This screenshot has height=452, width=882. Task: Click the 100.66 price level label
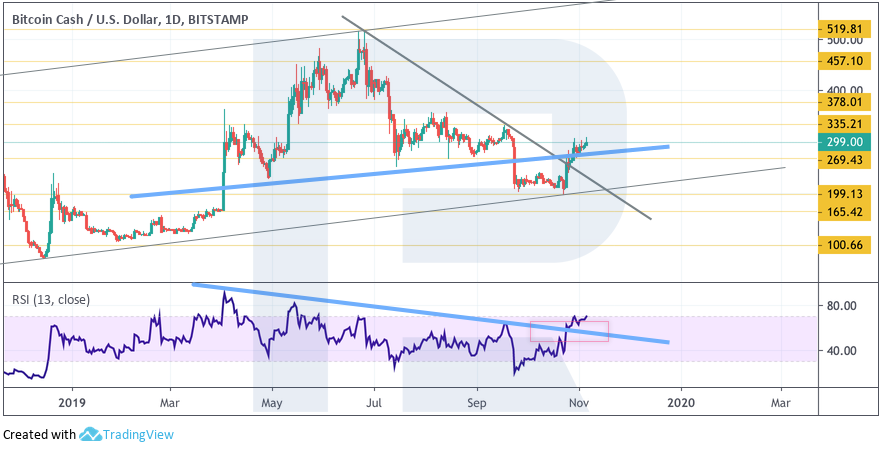pyautogui.click(x=845, y=245)
